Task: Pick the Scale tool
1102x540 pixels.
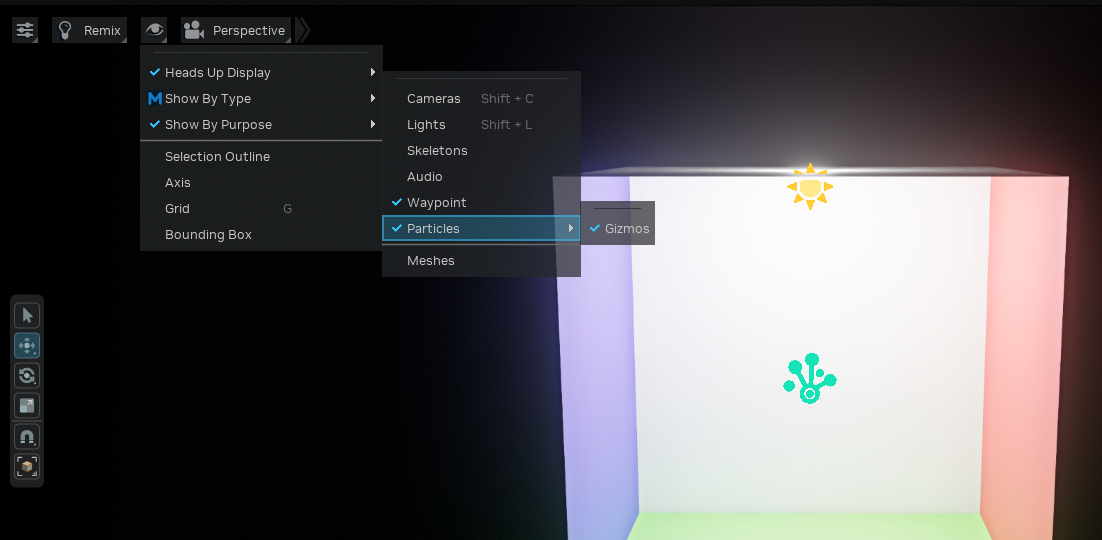Action: point(27,406)
